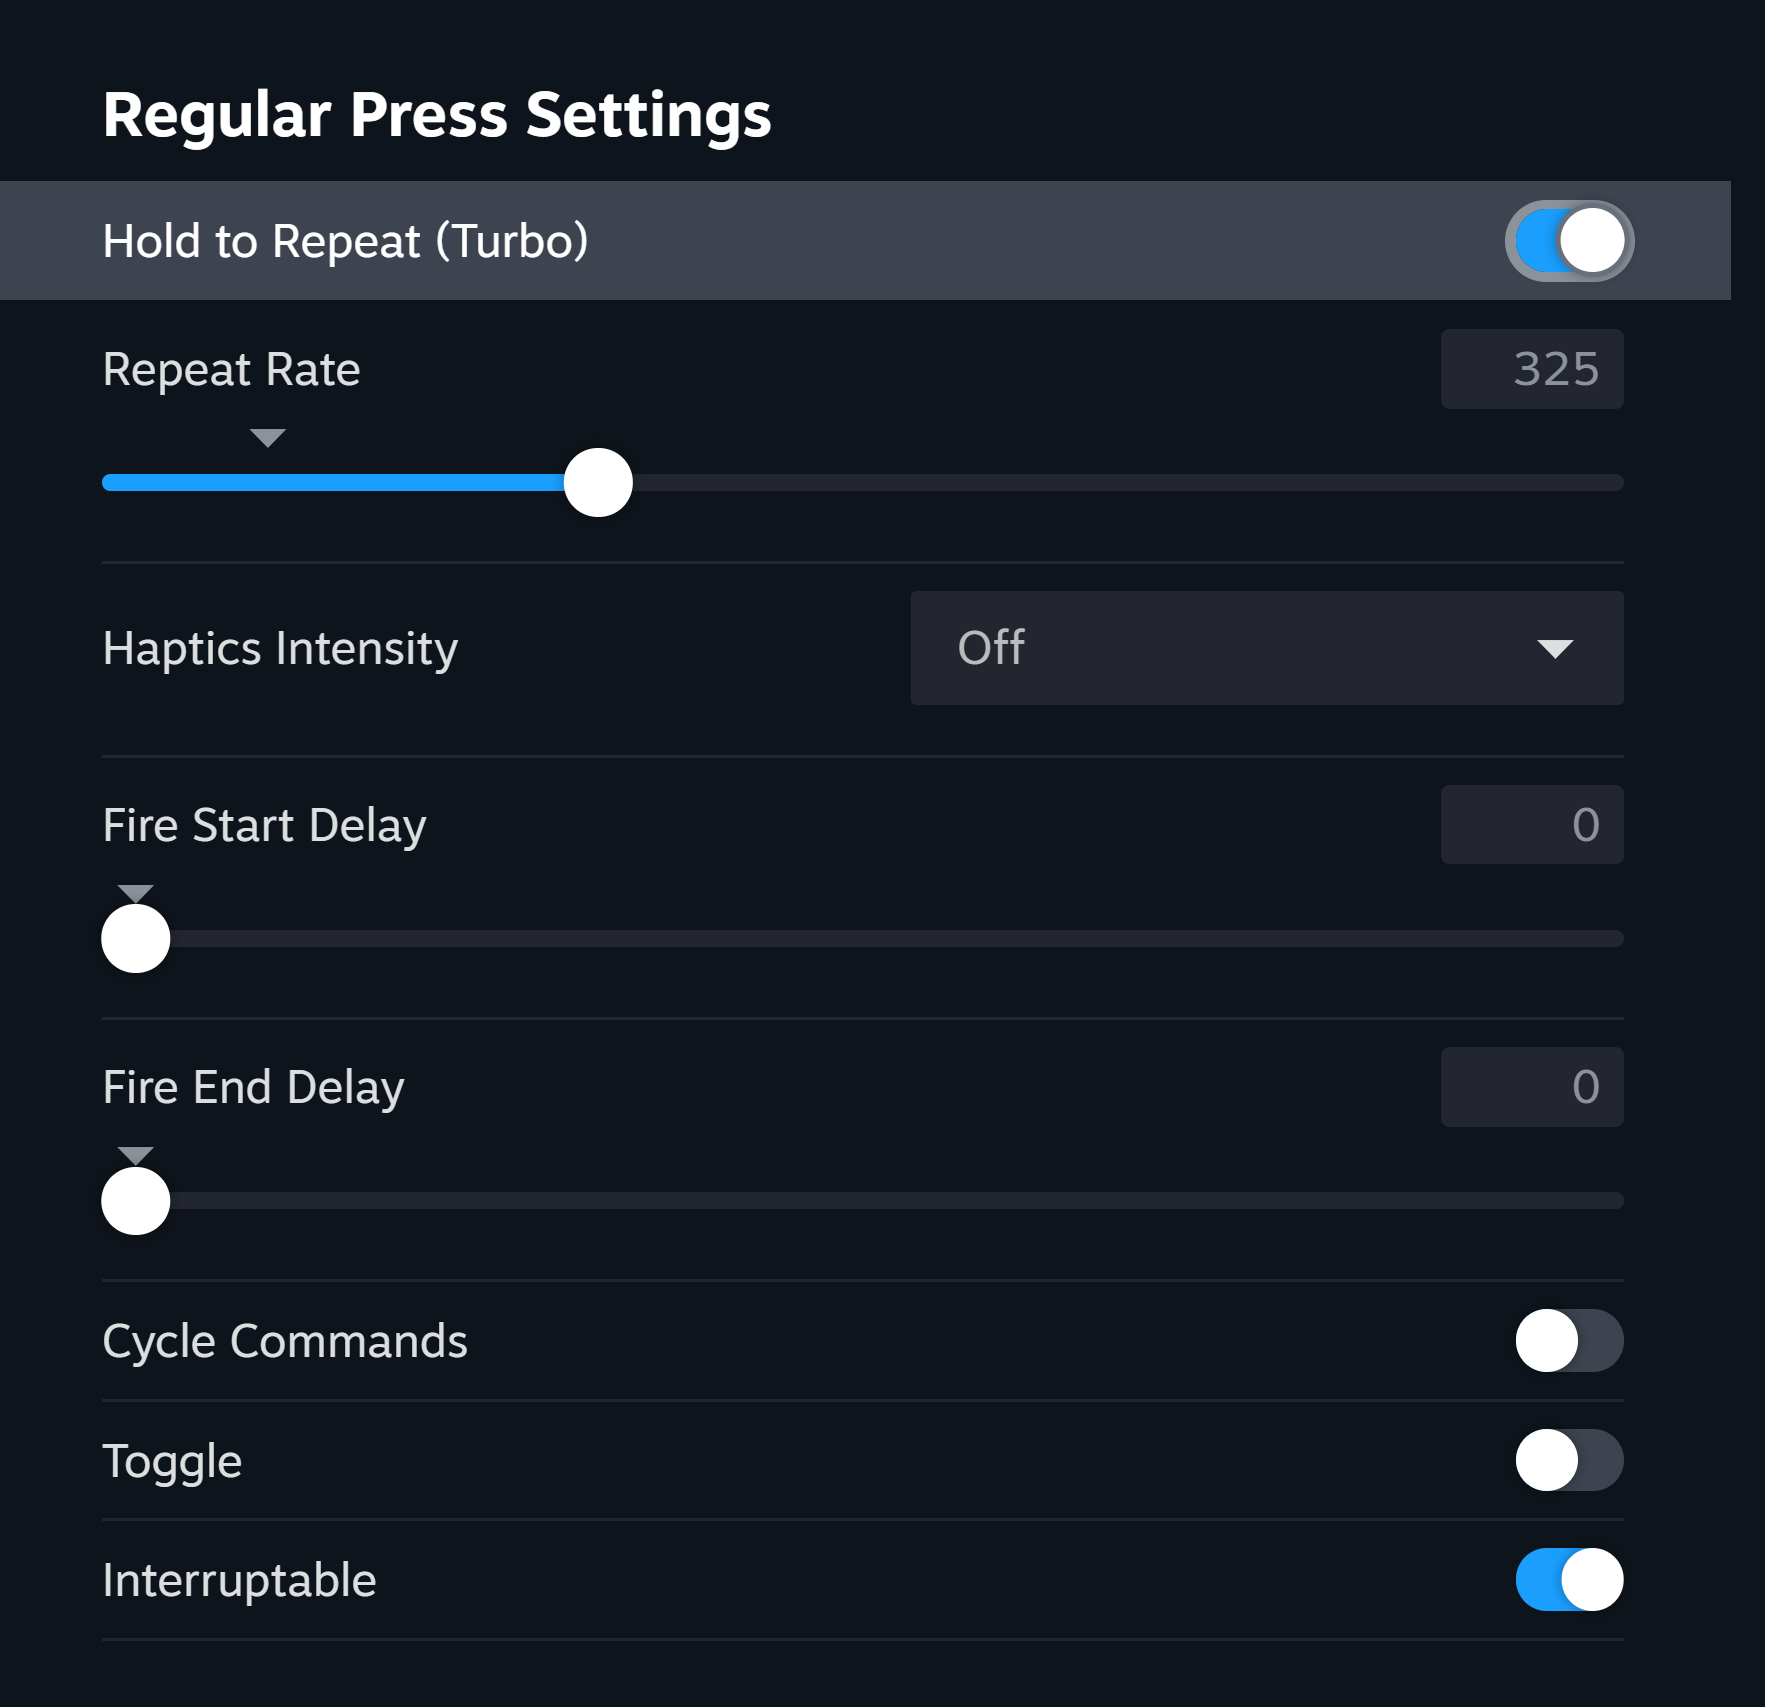Focus the Repeat Rate value field showing 325
This screenshot has width=1765, height=1707.
coord(1531,369)
